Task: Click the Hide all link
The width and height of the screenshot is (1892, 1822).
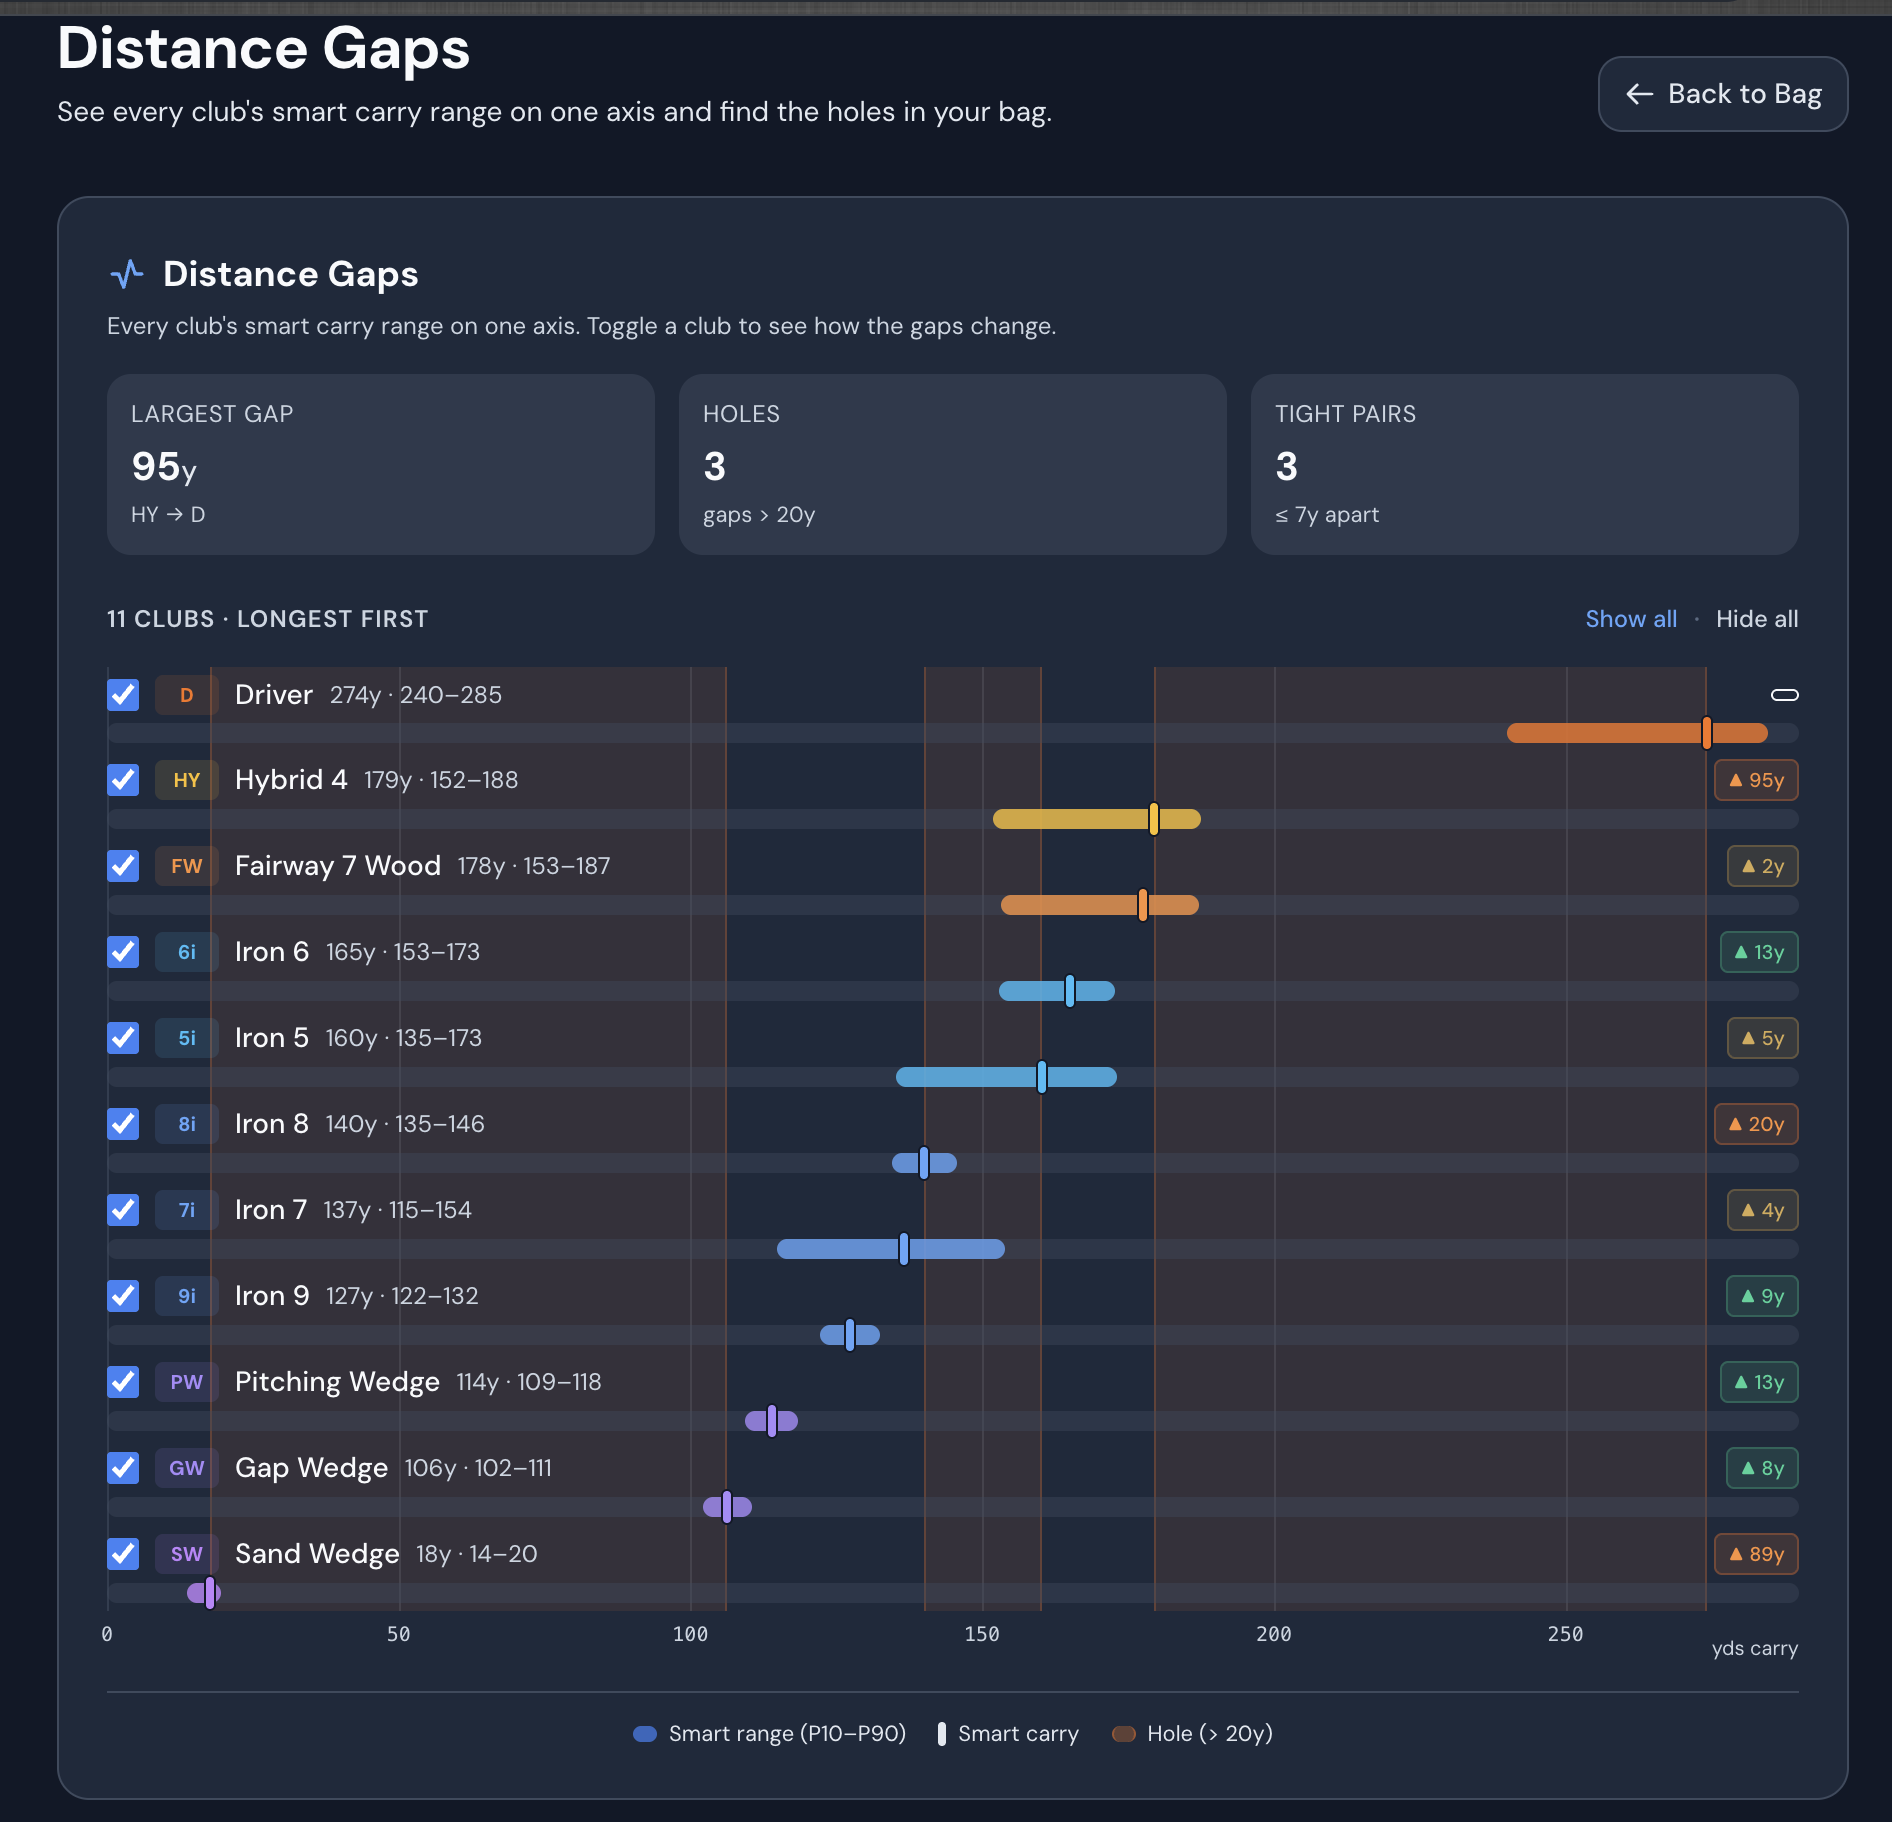Action: point(1757,619)
